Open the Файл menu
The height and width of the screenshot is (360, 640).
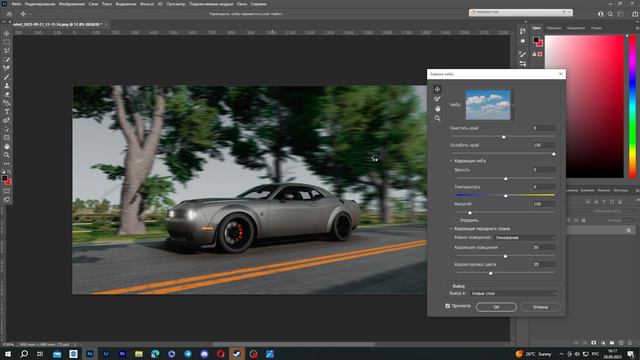[16, 4]
